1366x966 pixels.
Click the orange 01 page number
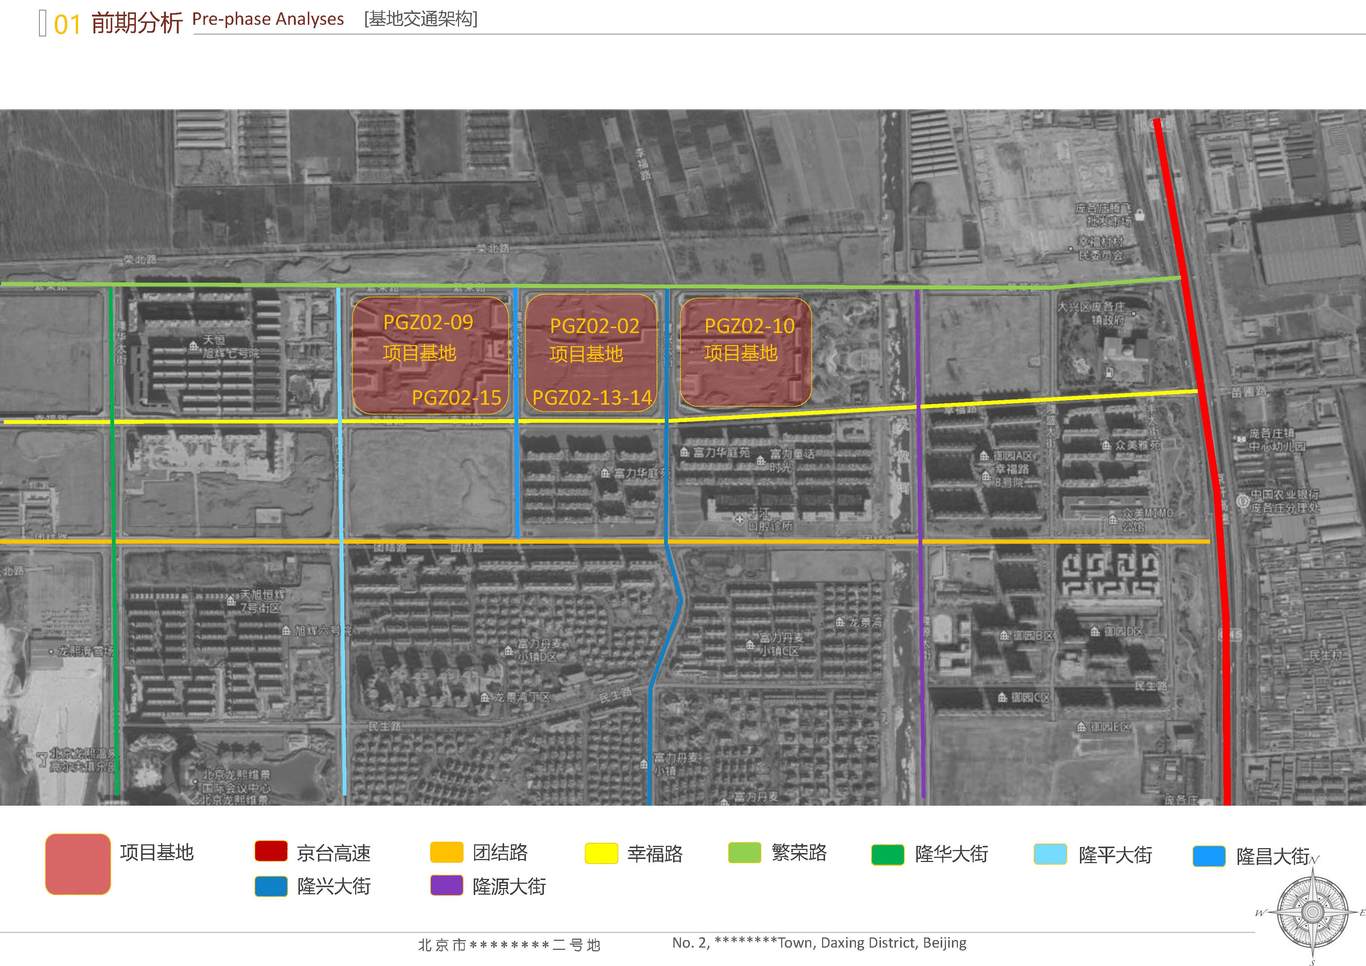pos(67,24)
